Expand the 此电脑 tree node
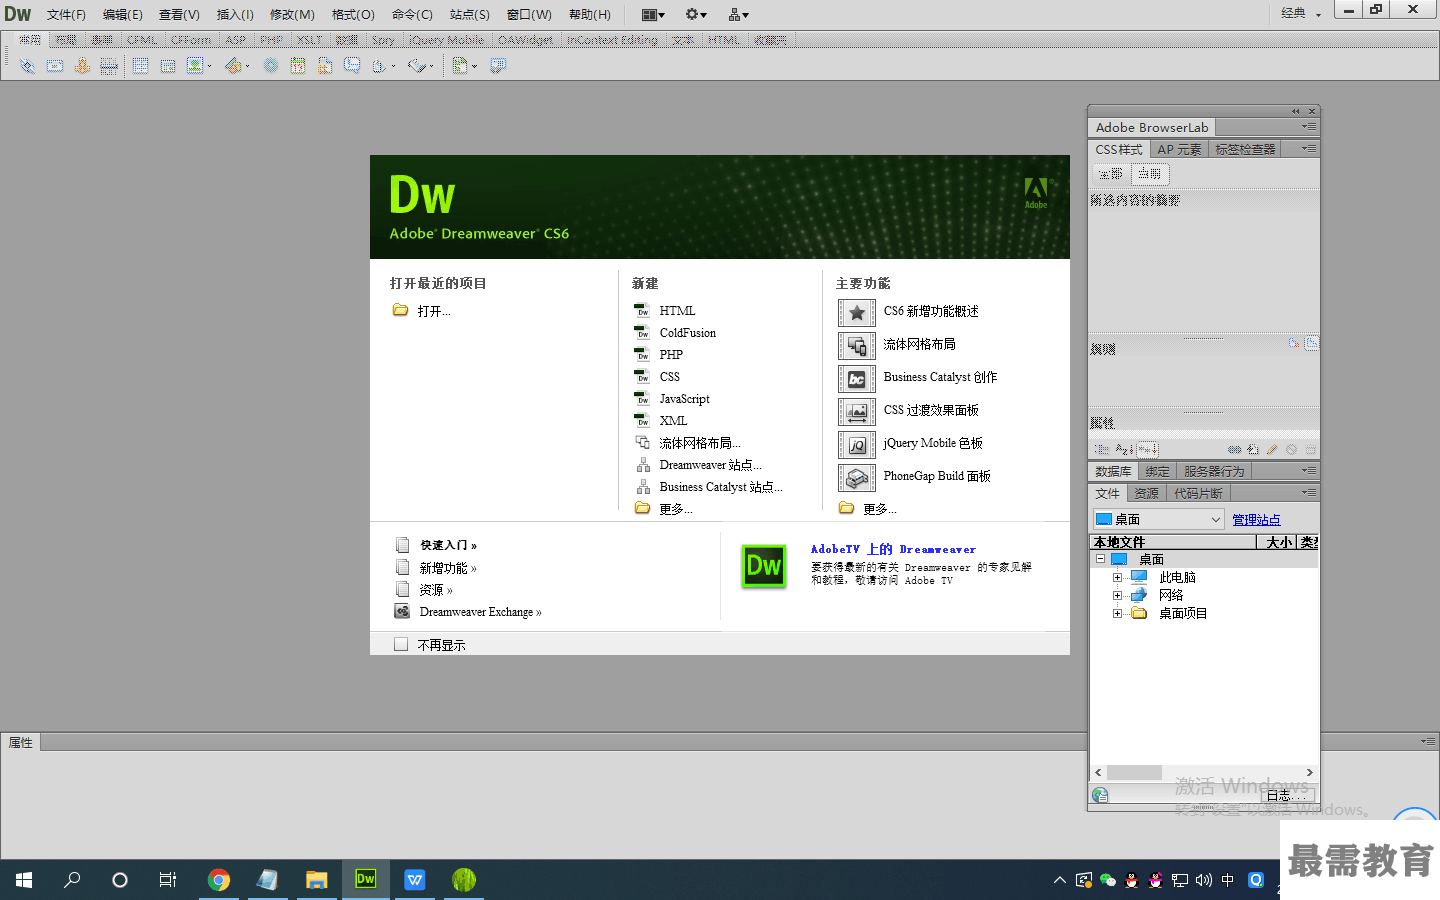This screenshot has height=900, width=1440. [1118, 577]
